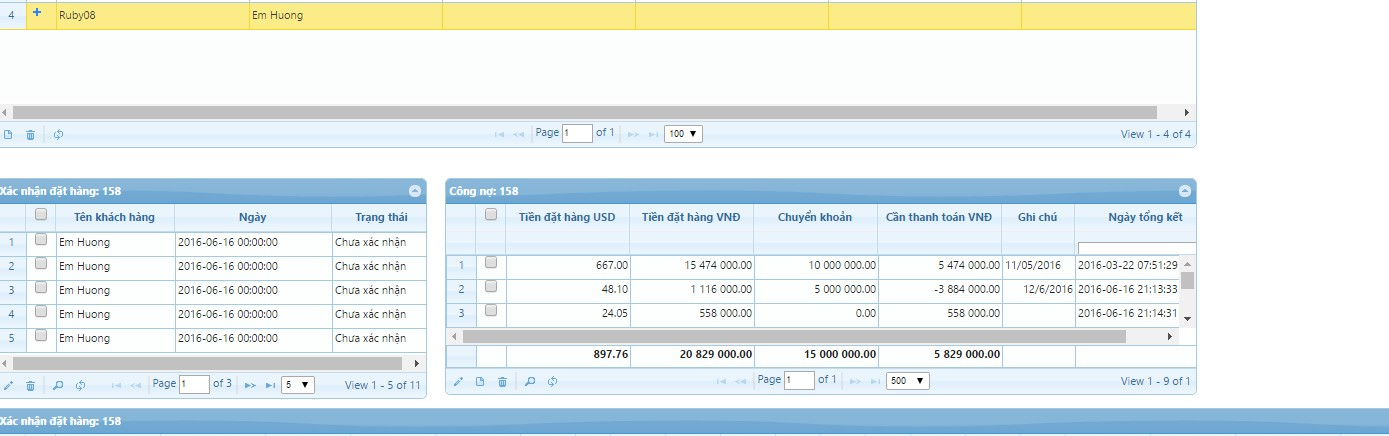Tick the select-all checkbox in the Xác nhận đặt hàng header

click(x=41, y=214)
